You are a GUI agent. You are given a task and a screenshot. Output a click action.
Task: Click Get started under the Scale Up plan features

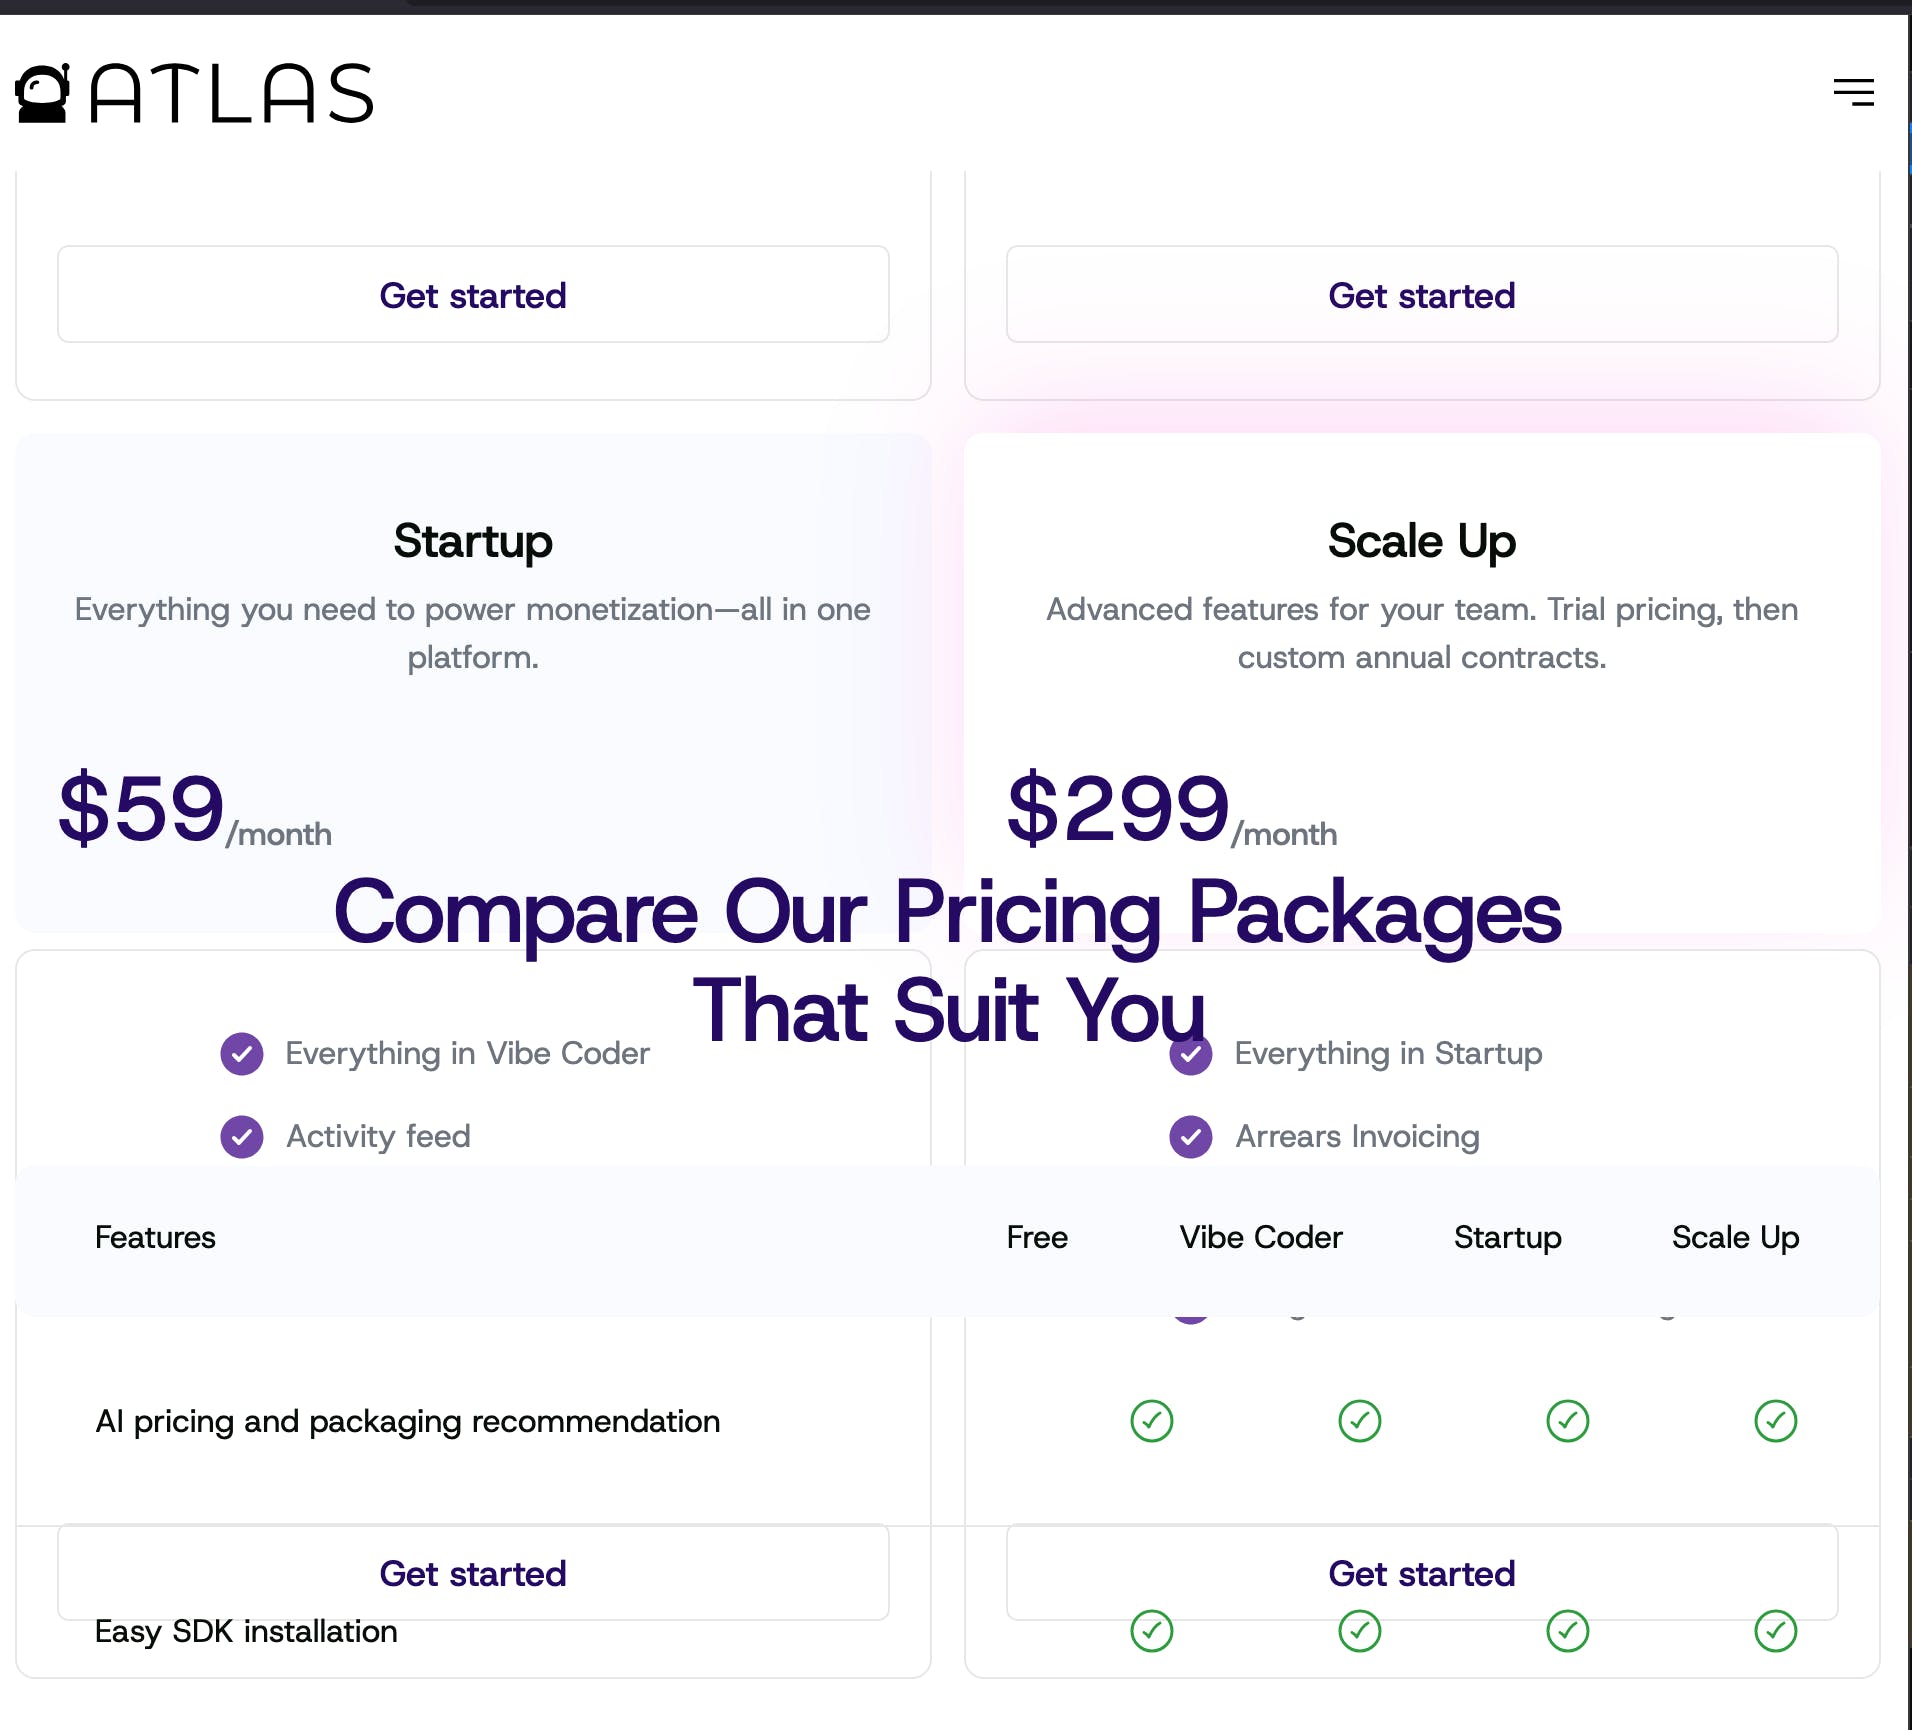pos(1422,1573)
